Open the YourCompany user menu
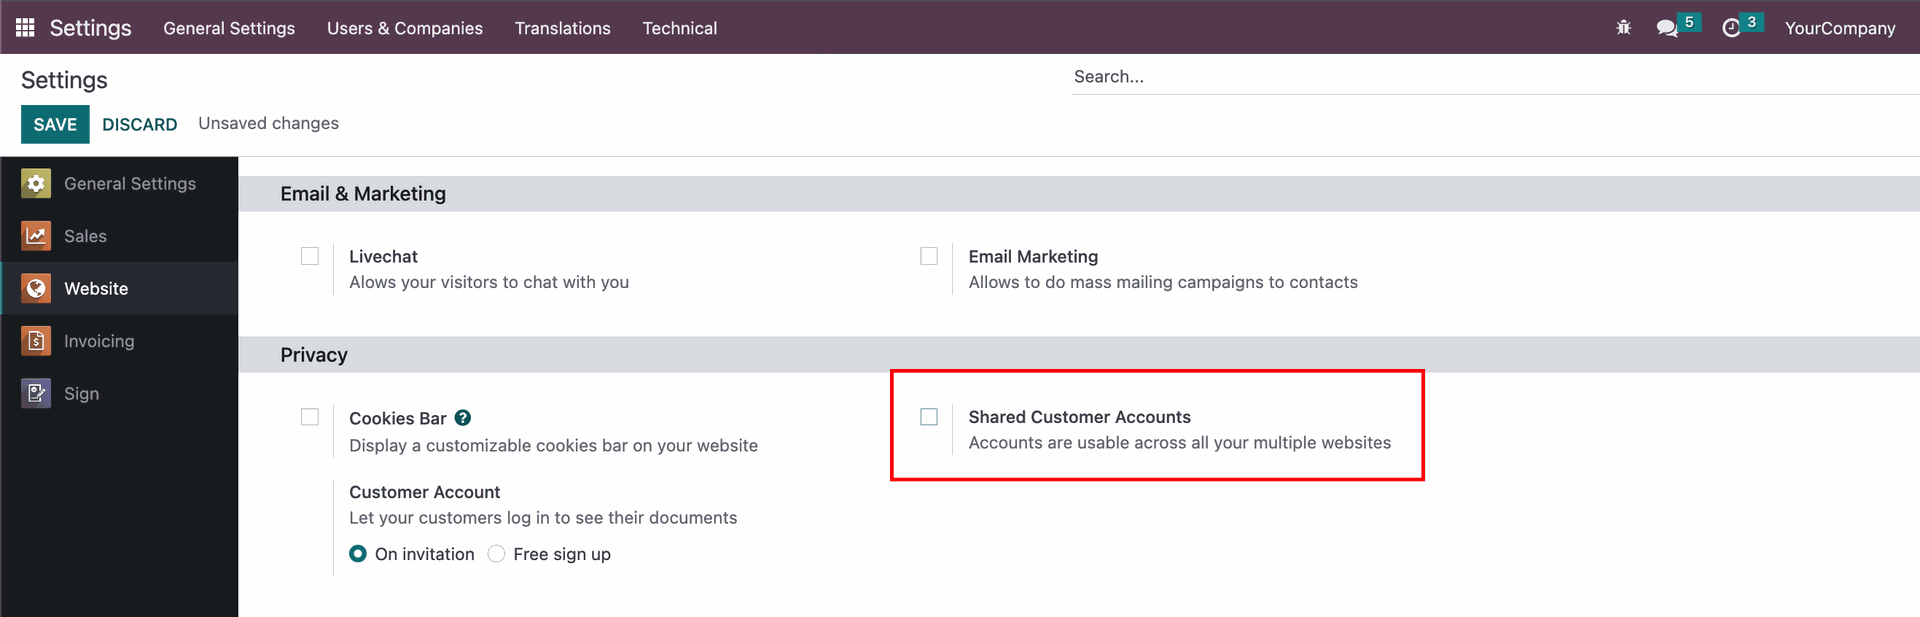The height and width of the screenshot is (617, 1920). [1839, 28]
